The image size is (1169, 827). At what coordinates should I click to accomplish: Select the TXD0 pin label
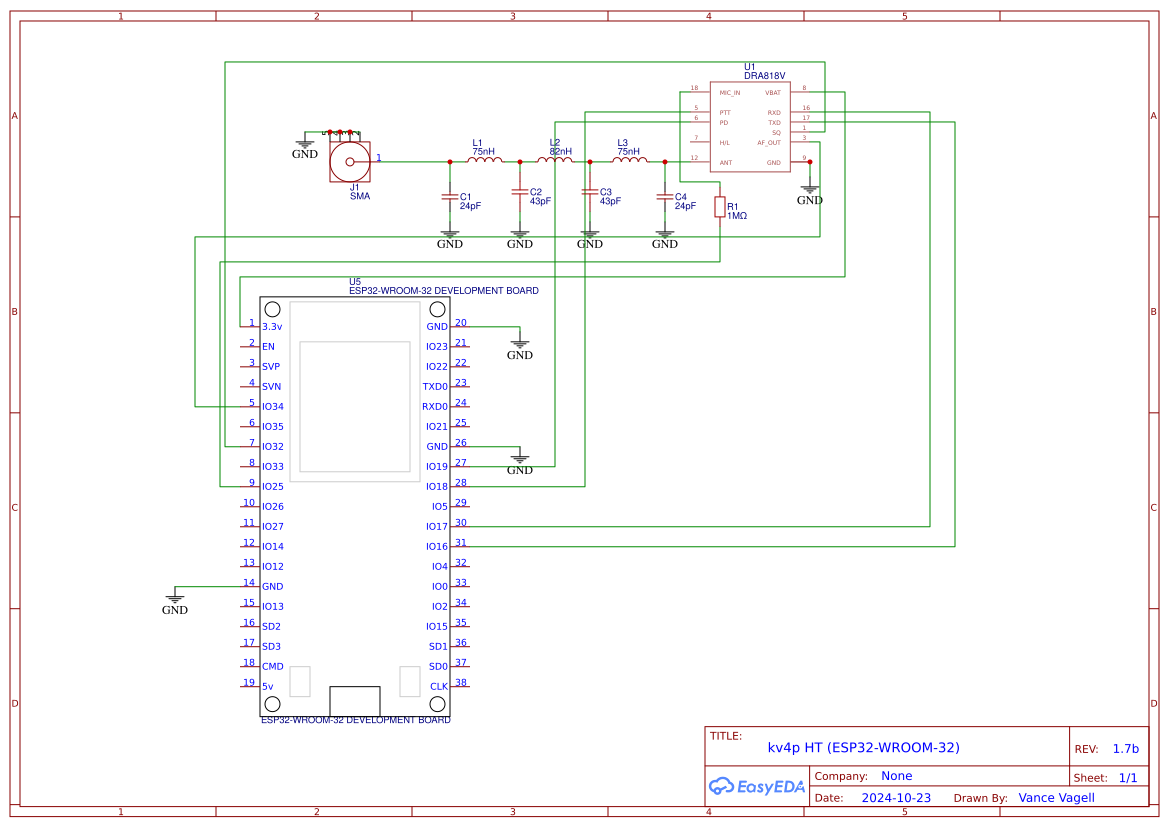(x=435, y=386)
